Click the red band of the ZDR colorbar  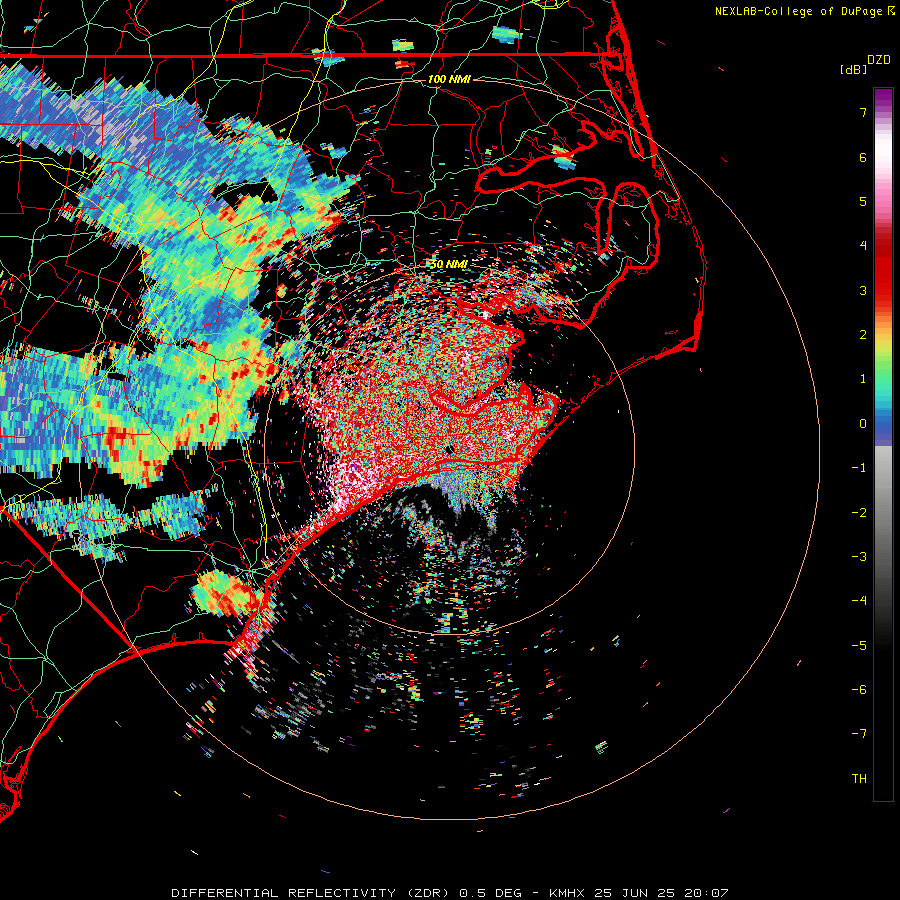pyautogui.click(x=883, y=270)
